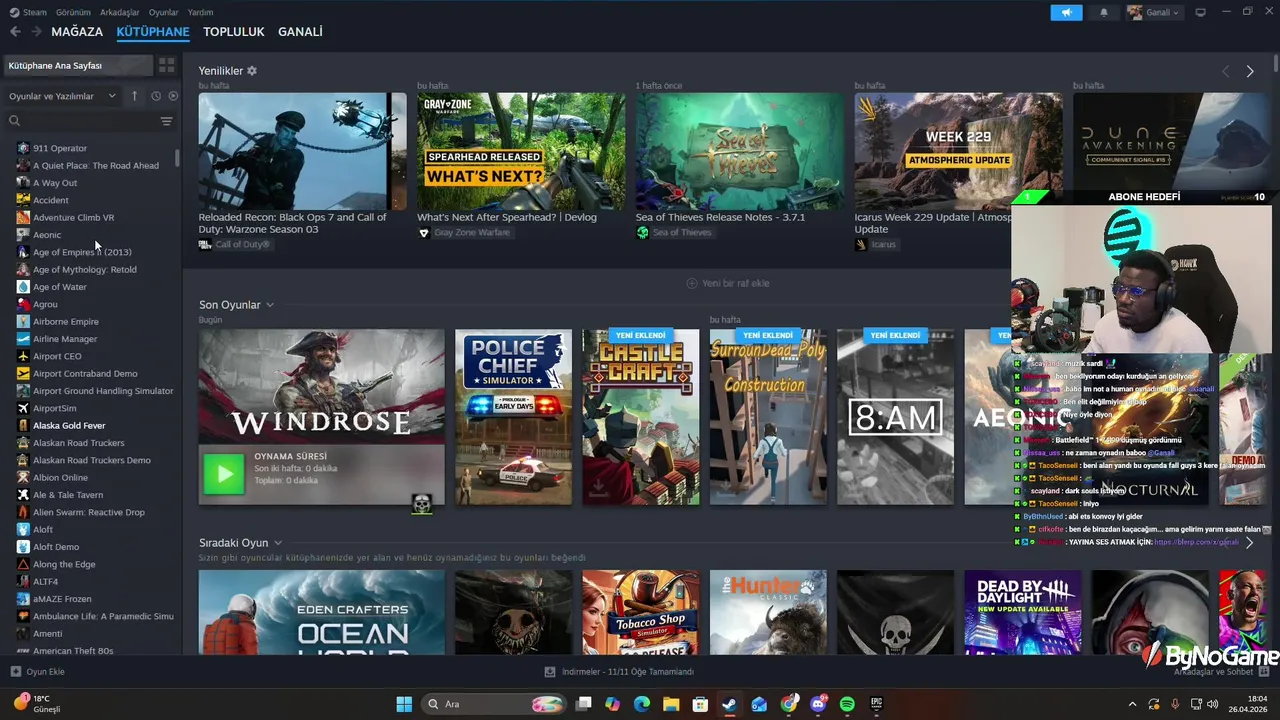The height and width of the screenshot is (720, 1280).
Task: Open Microsoft Store from the taskbar
Action: pyautogui.click(x=700, y=704)
